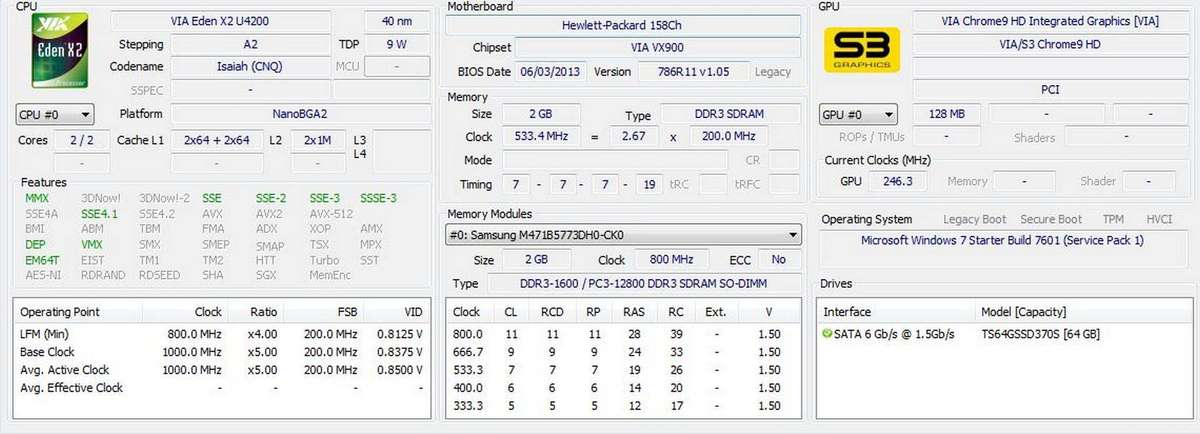Click the AES-NI feature label

tap(41, 275)
